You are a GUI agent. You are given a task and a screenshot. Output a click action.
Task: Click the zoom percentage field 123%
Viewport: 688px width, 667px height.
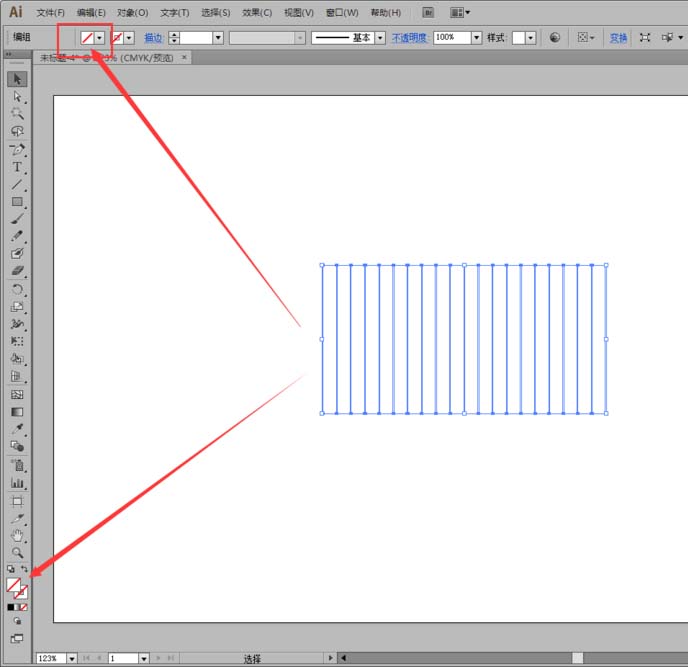pos(51,658)
